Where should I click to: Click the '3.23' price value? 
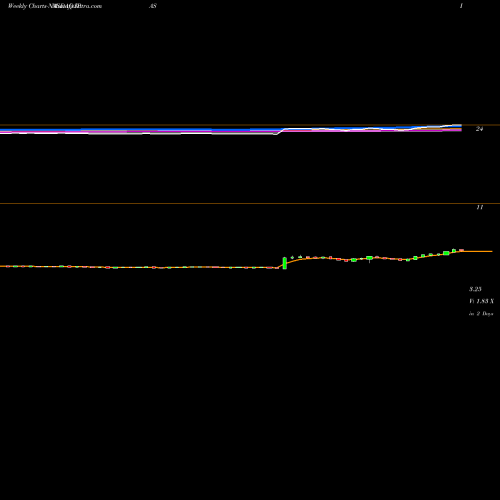[x=475, y=289]
